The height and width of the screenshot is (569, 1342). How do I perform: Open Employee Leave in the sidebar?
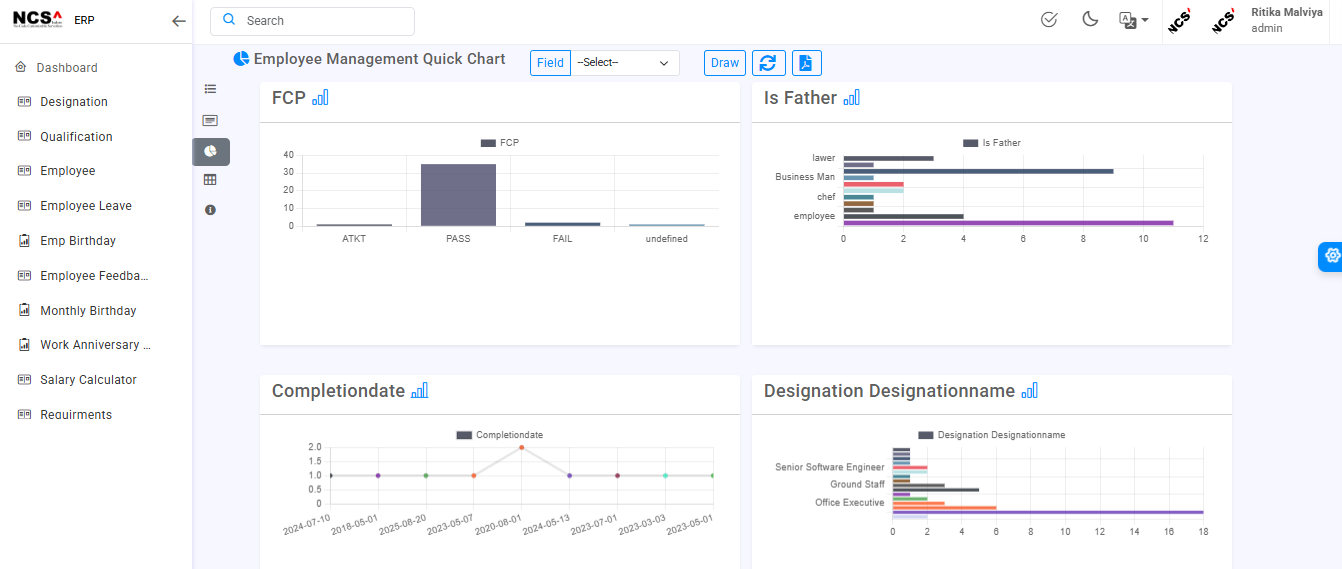(x=86, y=206)
